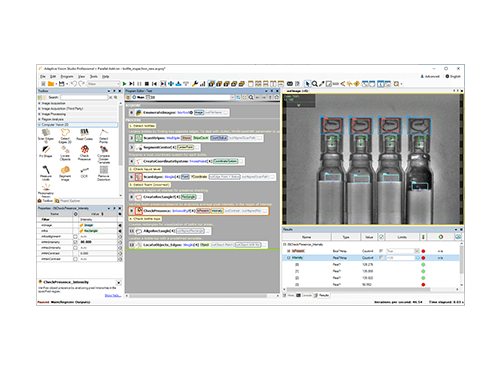
Task: Open the File menu
Action: click(x=43, y=76)
